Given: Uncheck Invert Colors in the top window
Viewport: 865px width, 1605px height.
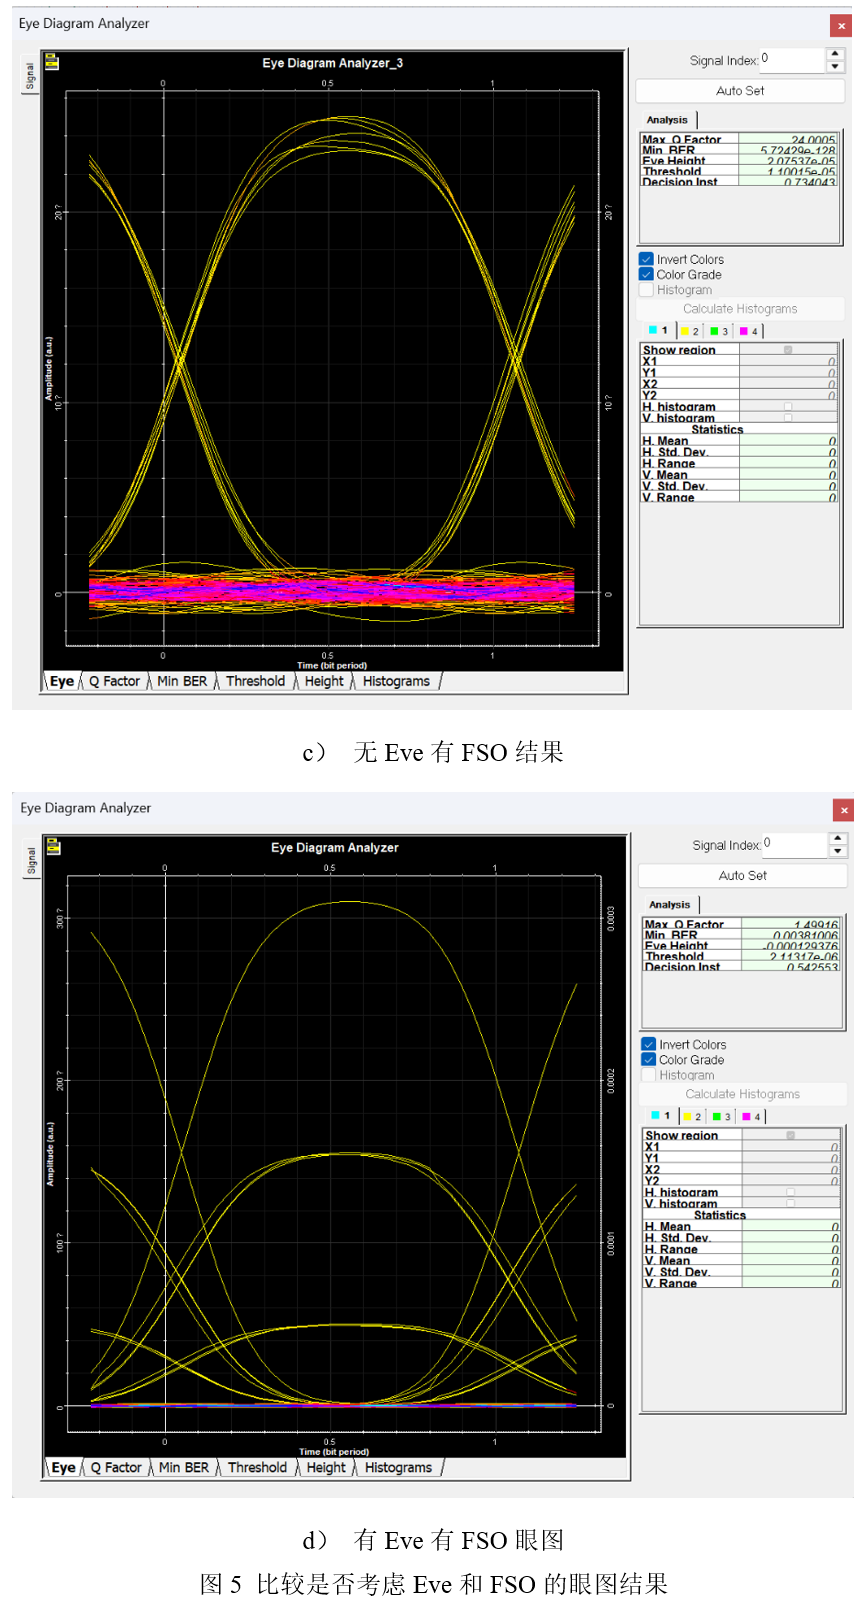Looking at the screenshot, I should click(x=647, y=259).
